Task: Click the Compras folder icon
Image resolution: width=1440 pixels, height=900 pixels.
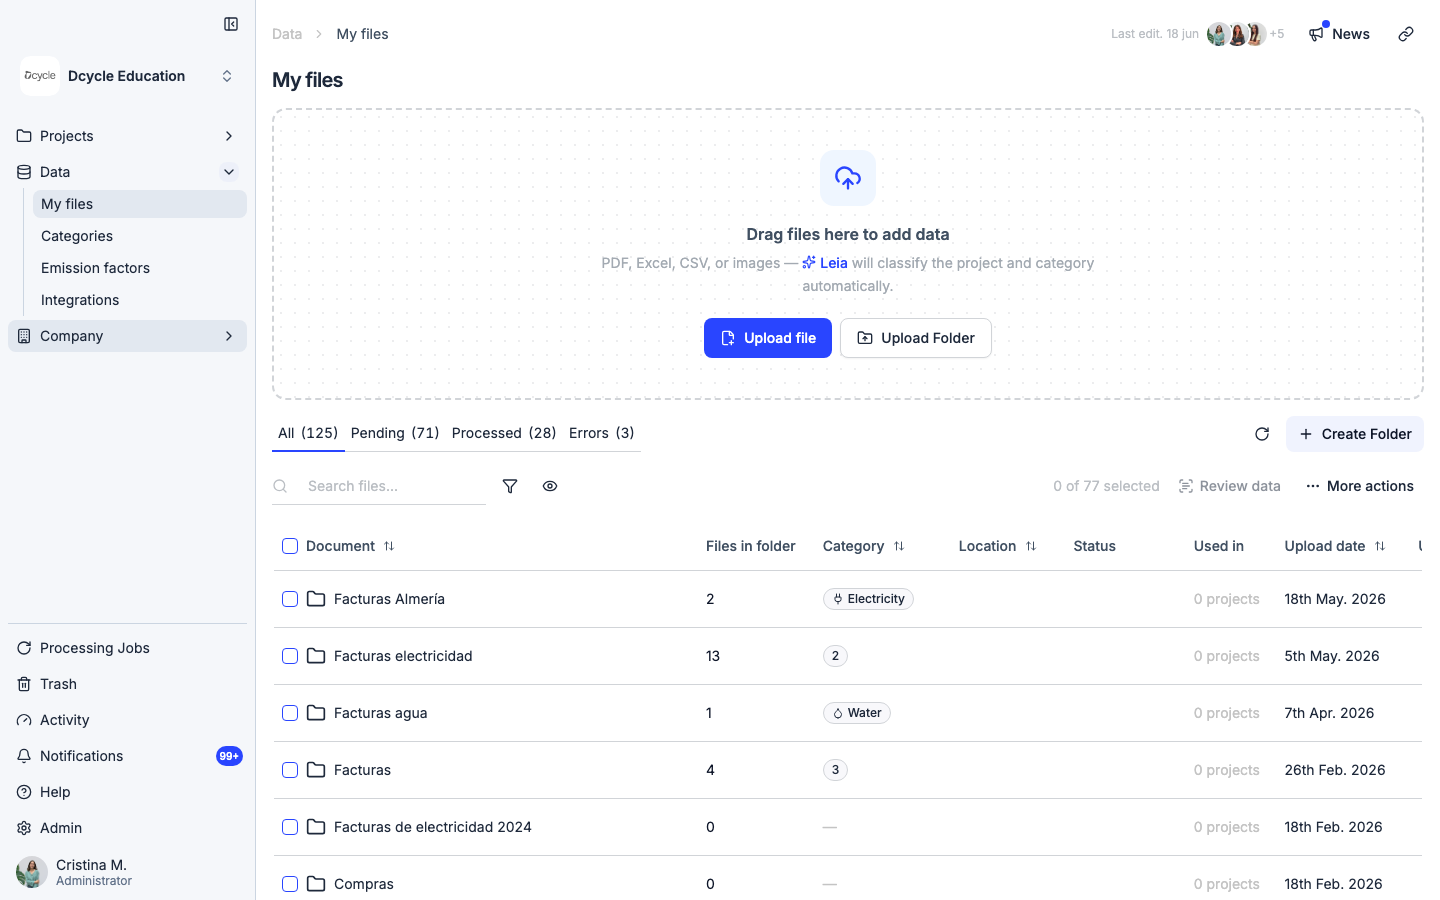Action: pyautogui.click(x=316, y=884)
